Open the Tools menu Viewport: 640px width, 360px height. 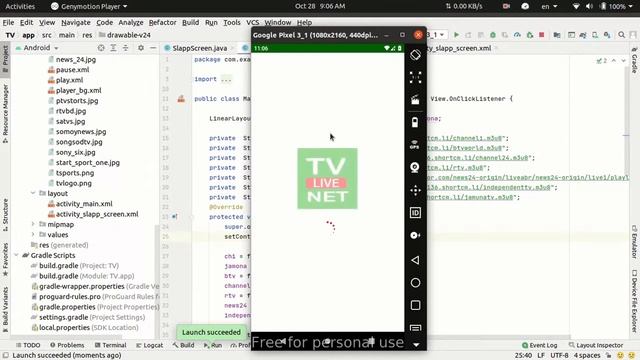tap(232, 22)
